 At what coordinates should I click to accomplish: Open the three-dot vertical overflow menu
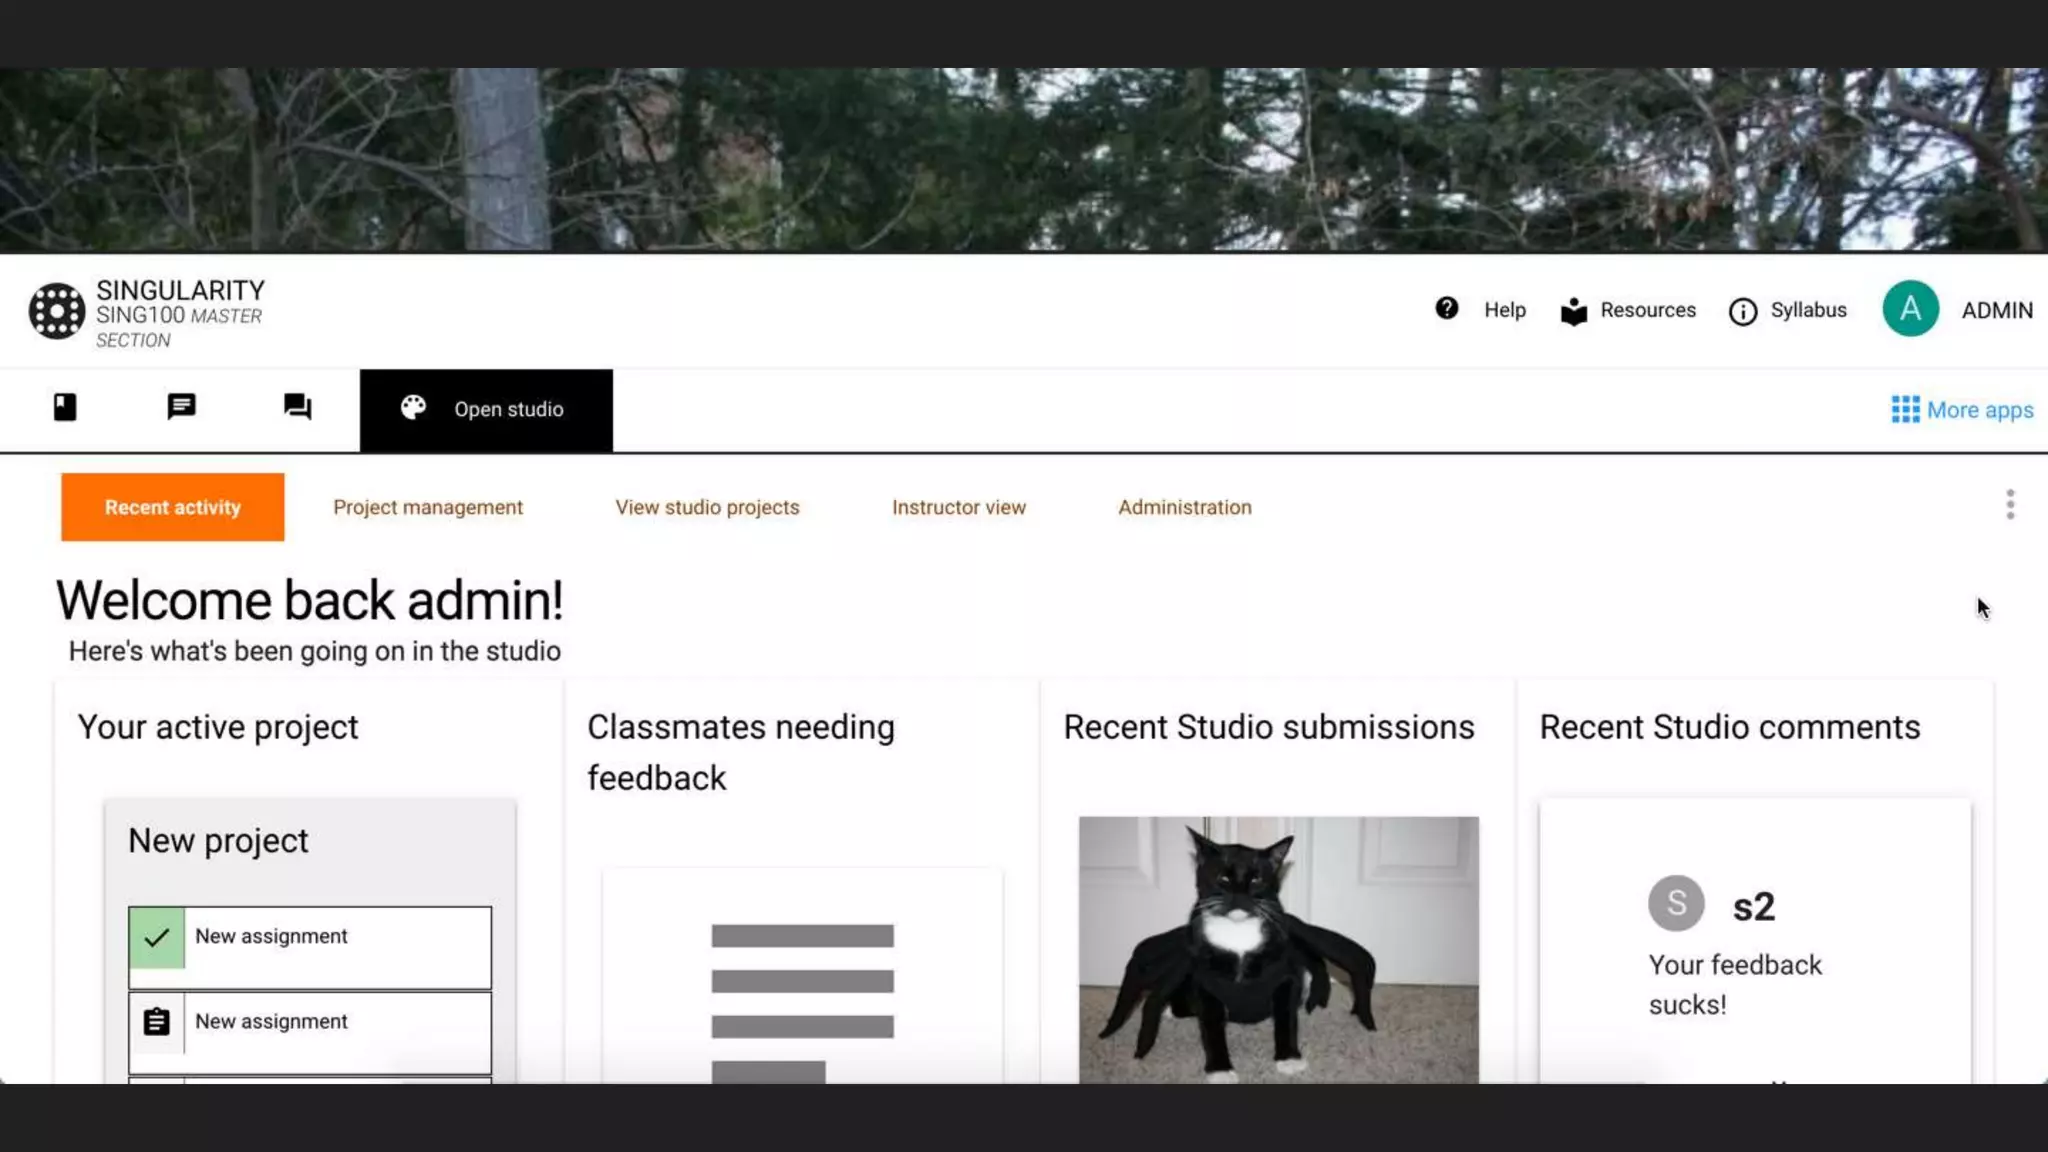[2010, 505]
